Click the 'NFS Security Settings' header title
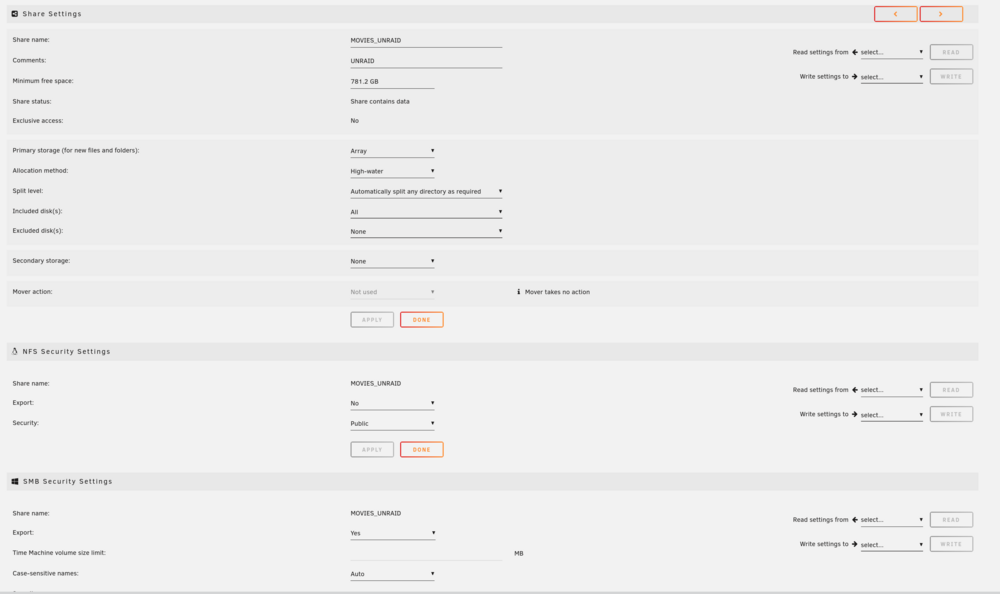Image resolution: width=1000 pixels, height=594 pixels. click(66, 352)
